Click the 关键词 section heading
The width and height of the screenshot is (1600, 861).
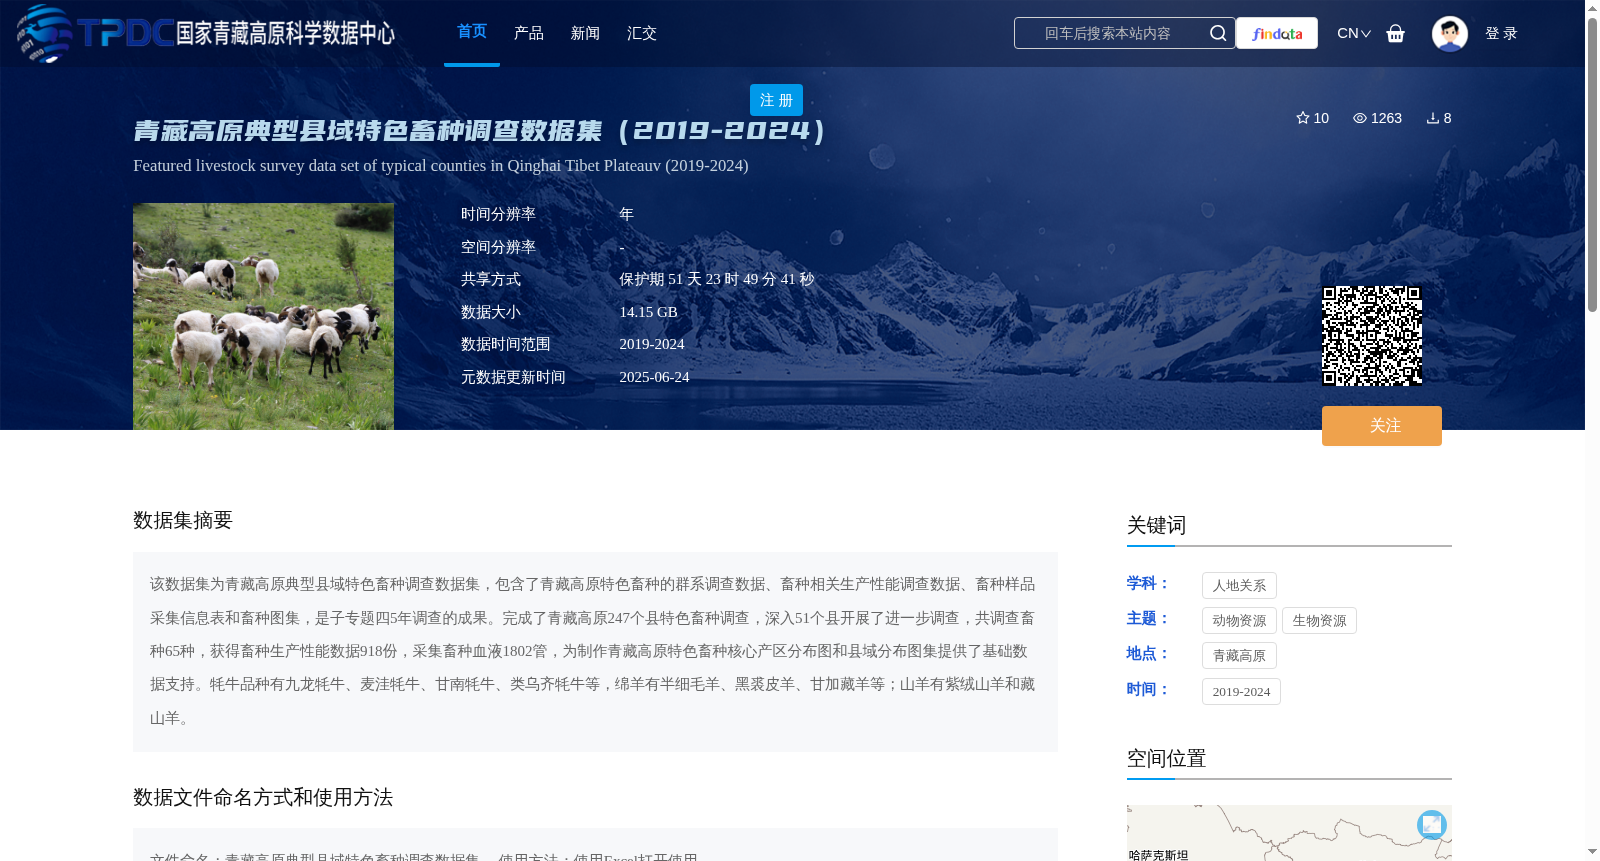(x=1156, y=525)
